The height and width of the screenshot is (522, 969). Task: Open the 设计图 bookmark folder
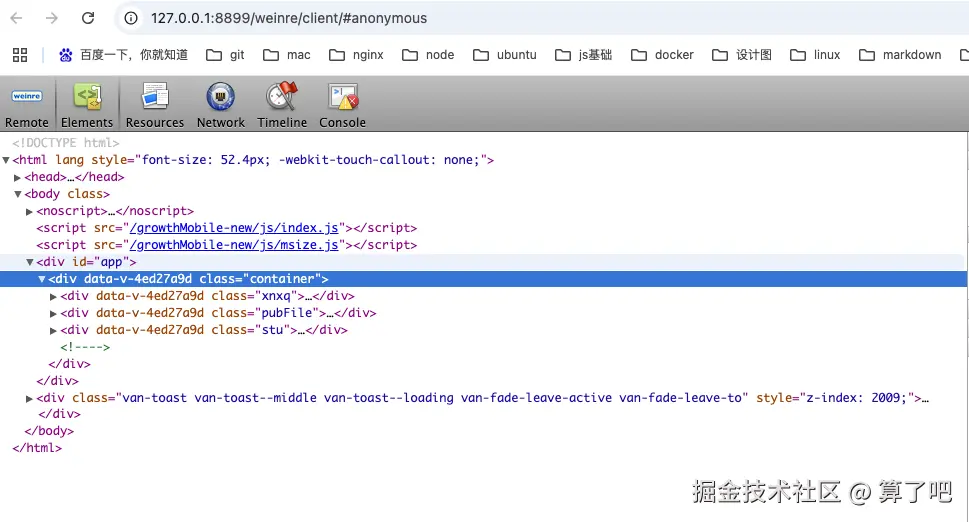point(742,55)
